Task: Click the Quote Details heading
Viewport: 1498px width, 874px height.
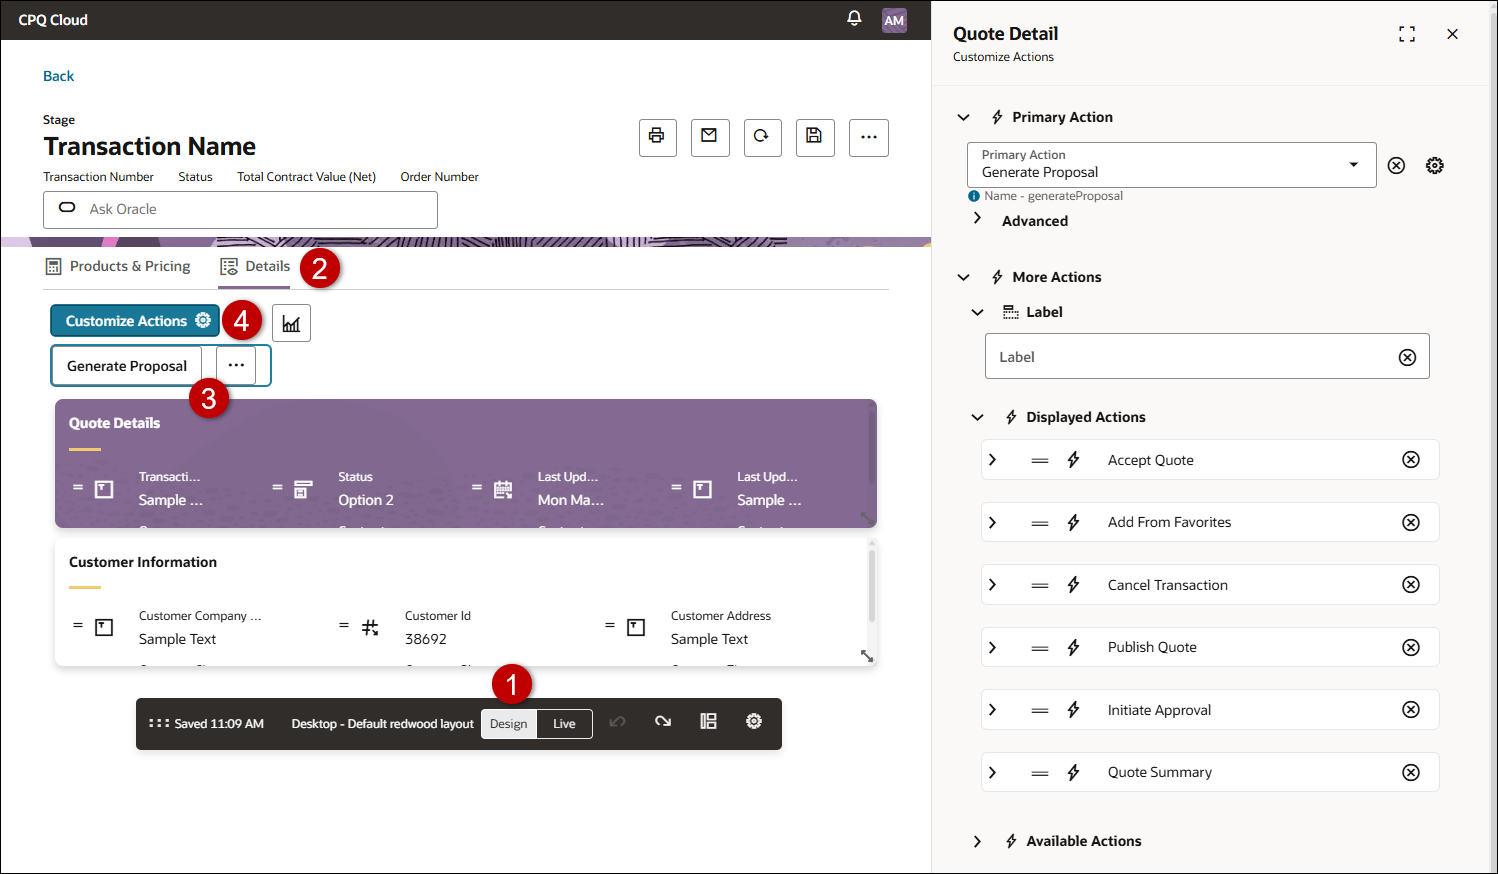Action: point(114,423)
